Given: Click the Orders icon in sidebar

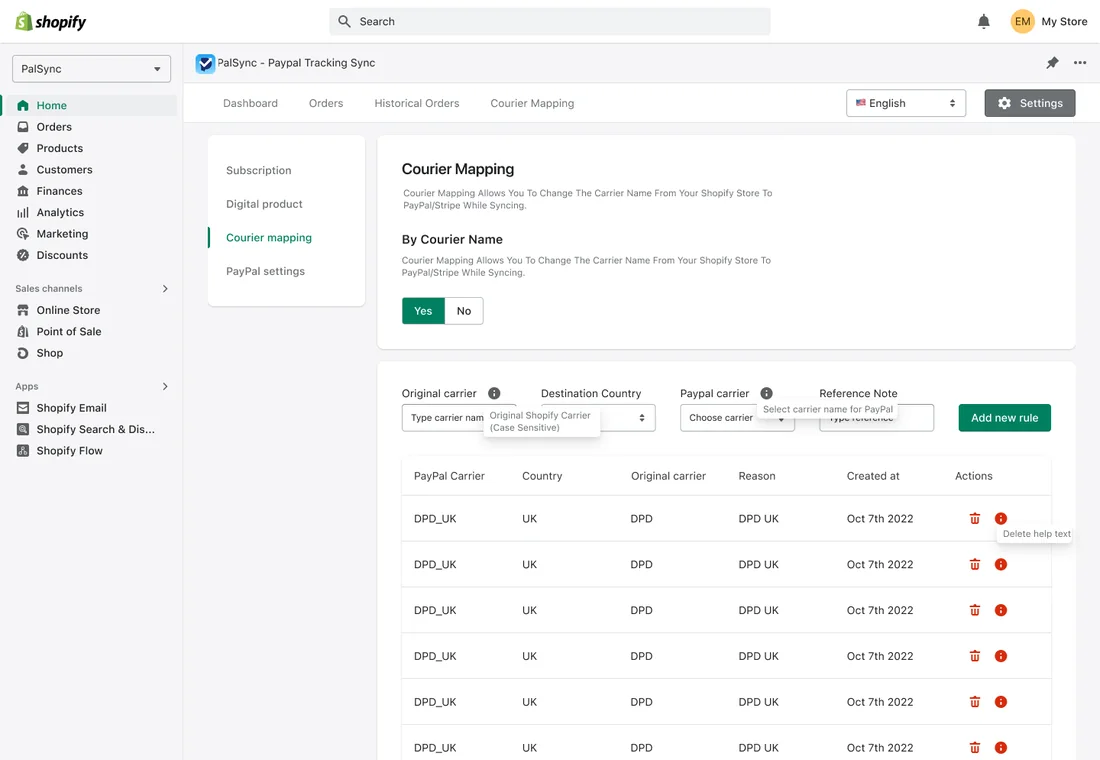Looking at the screenshot, I should pos(23,127).
